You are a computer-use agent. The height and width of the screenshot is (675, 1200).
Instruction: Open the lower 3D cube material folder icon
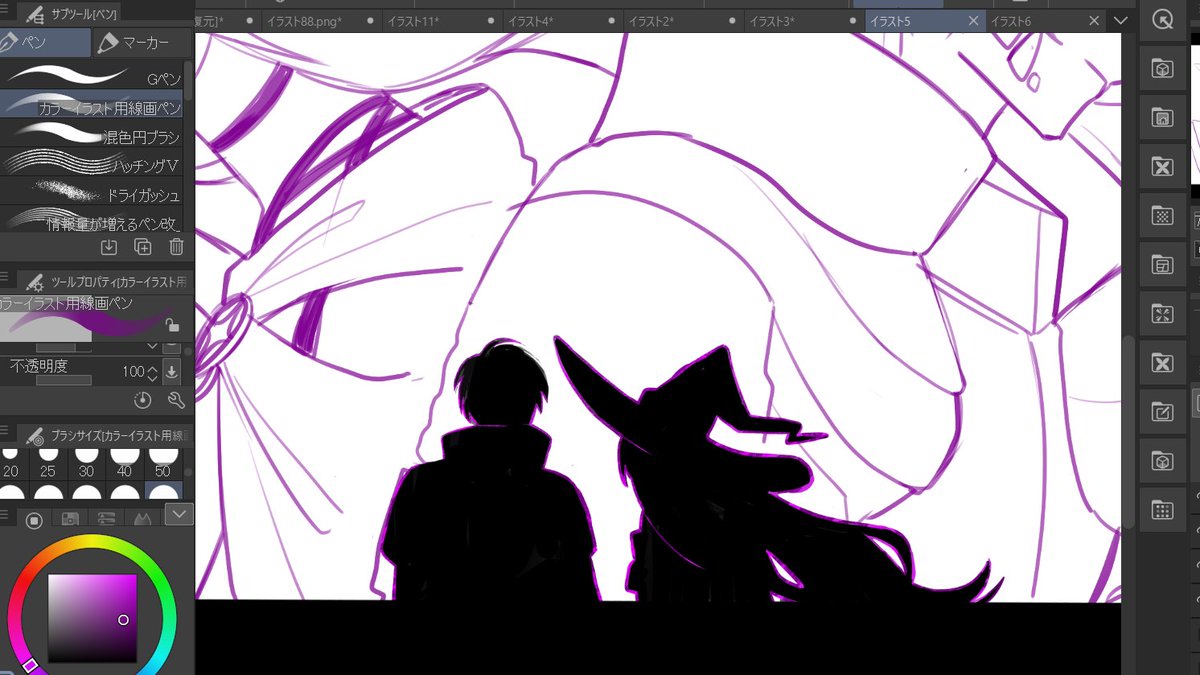point(1162,460)
